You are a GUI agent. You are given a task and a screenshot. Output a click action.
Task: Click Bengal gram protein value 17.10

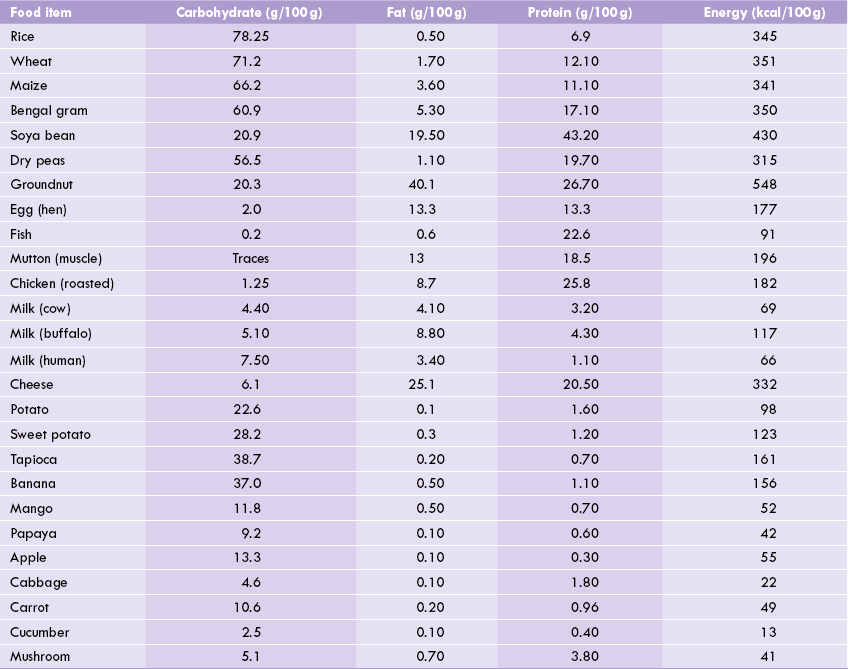pos(581,110)
